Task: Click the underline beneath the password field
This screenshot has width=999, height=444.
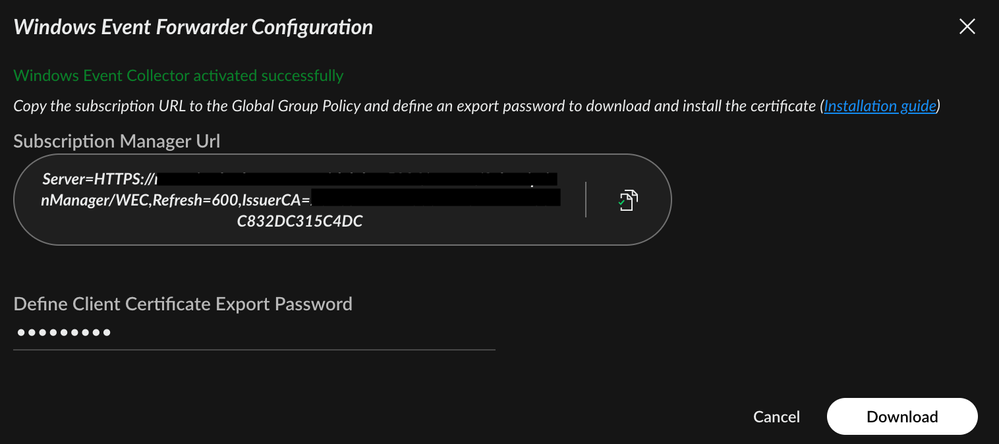Action: point(254,350)
